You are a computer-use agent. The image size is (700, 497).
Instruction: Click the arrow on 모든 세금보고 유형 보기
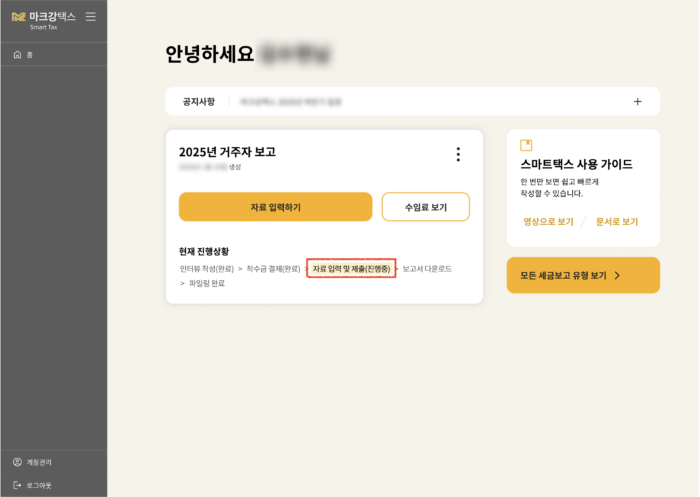pos(617,275)
